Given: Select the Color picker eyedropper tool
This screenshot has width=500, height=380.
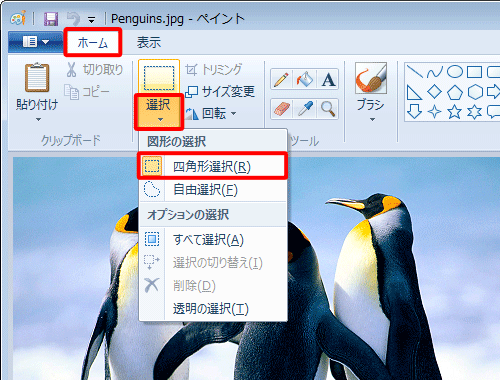Looking at the screenshot, I should 305,109.
